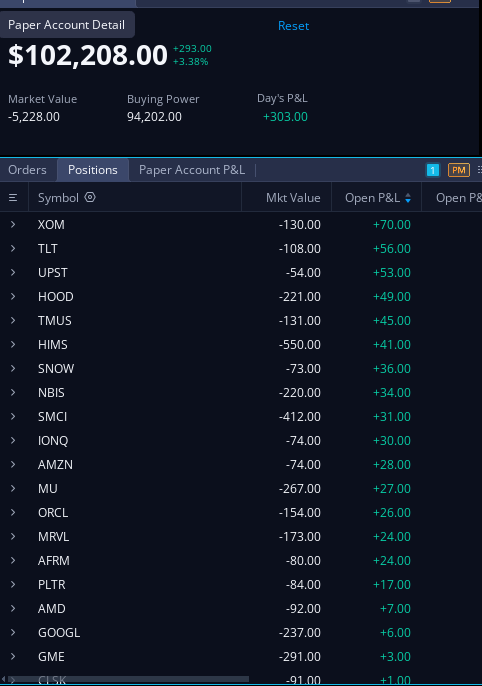Viewport: 482px width, 686px height.
Task: Select the IONQ symbol text
Action: click(x=53, y=441)
